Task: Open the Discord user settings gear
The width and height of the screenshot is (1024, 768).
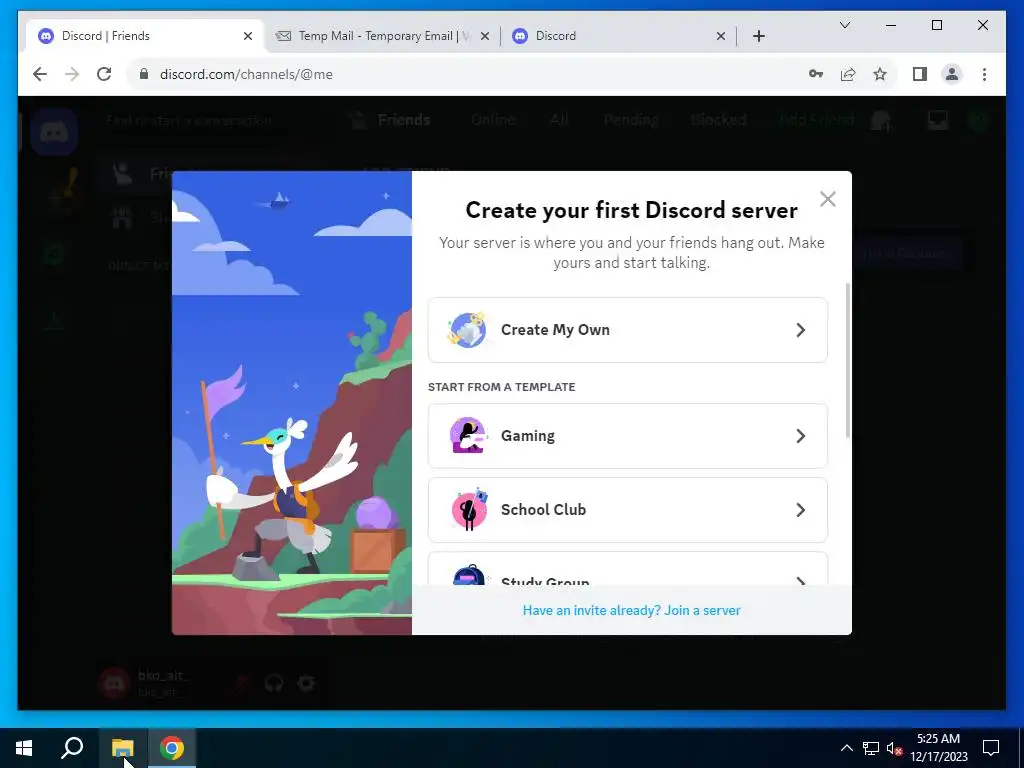Action: (x=306, y=683)
